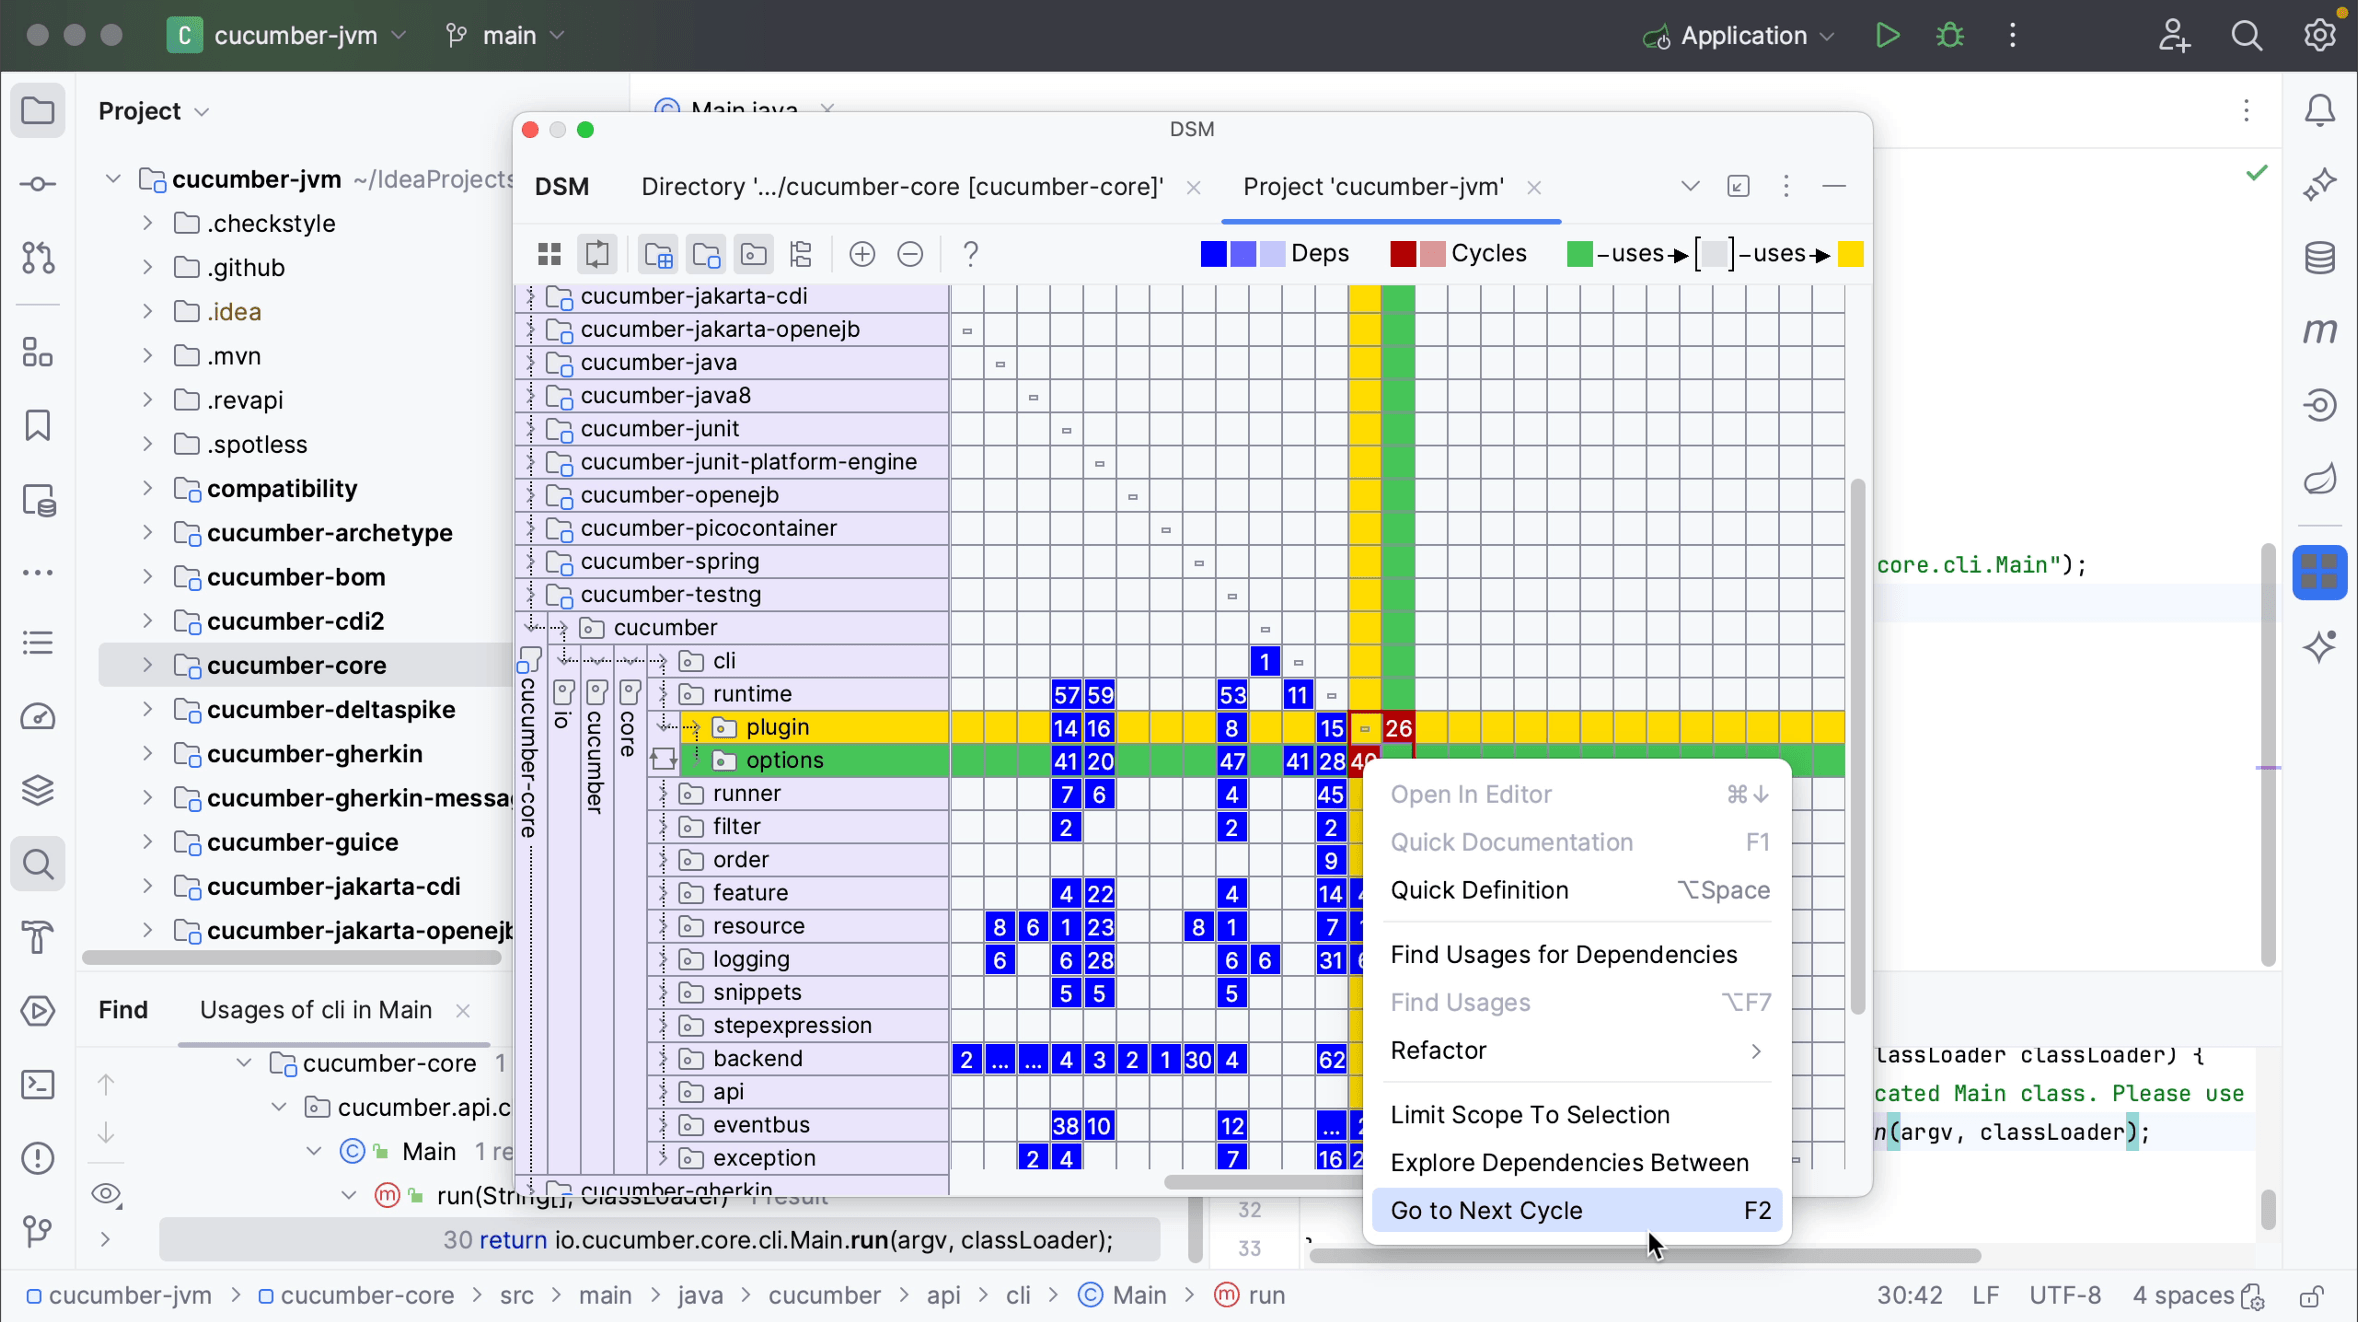Show hidden DSM tabs chevron
The image size is (2358, 1322).
click(x=1690, y=187)
